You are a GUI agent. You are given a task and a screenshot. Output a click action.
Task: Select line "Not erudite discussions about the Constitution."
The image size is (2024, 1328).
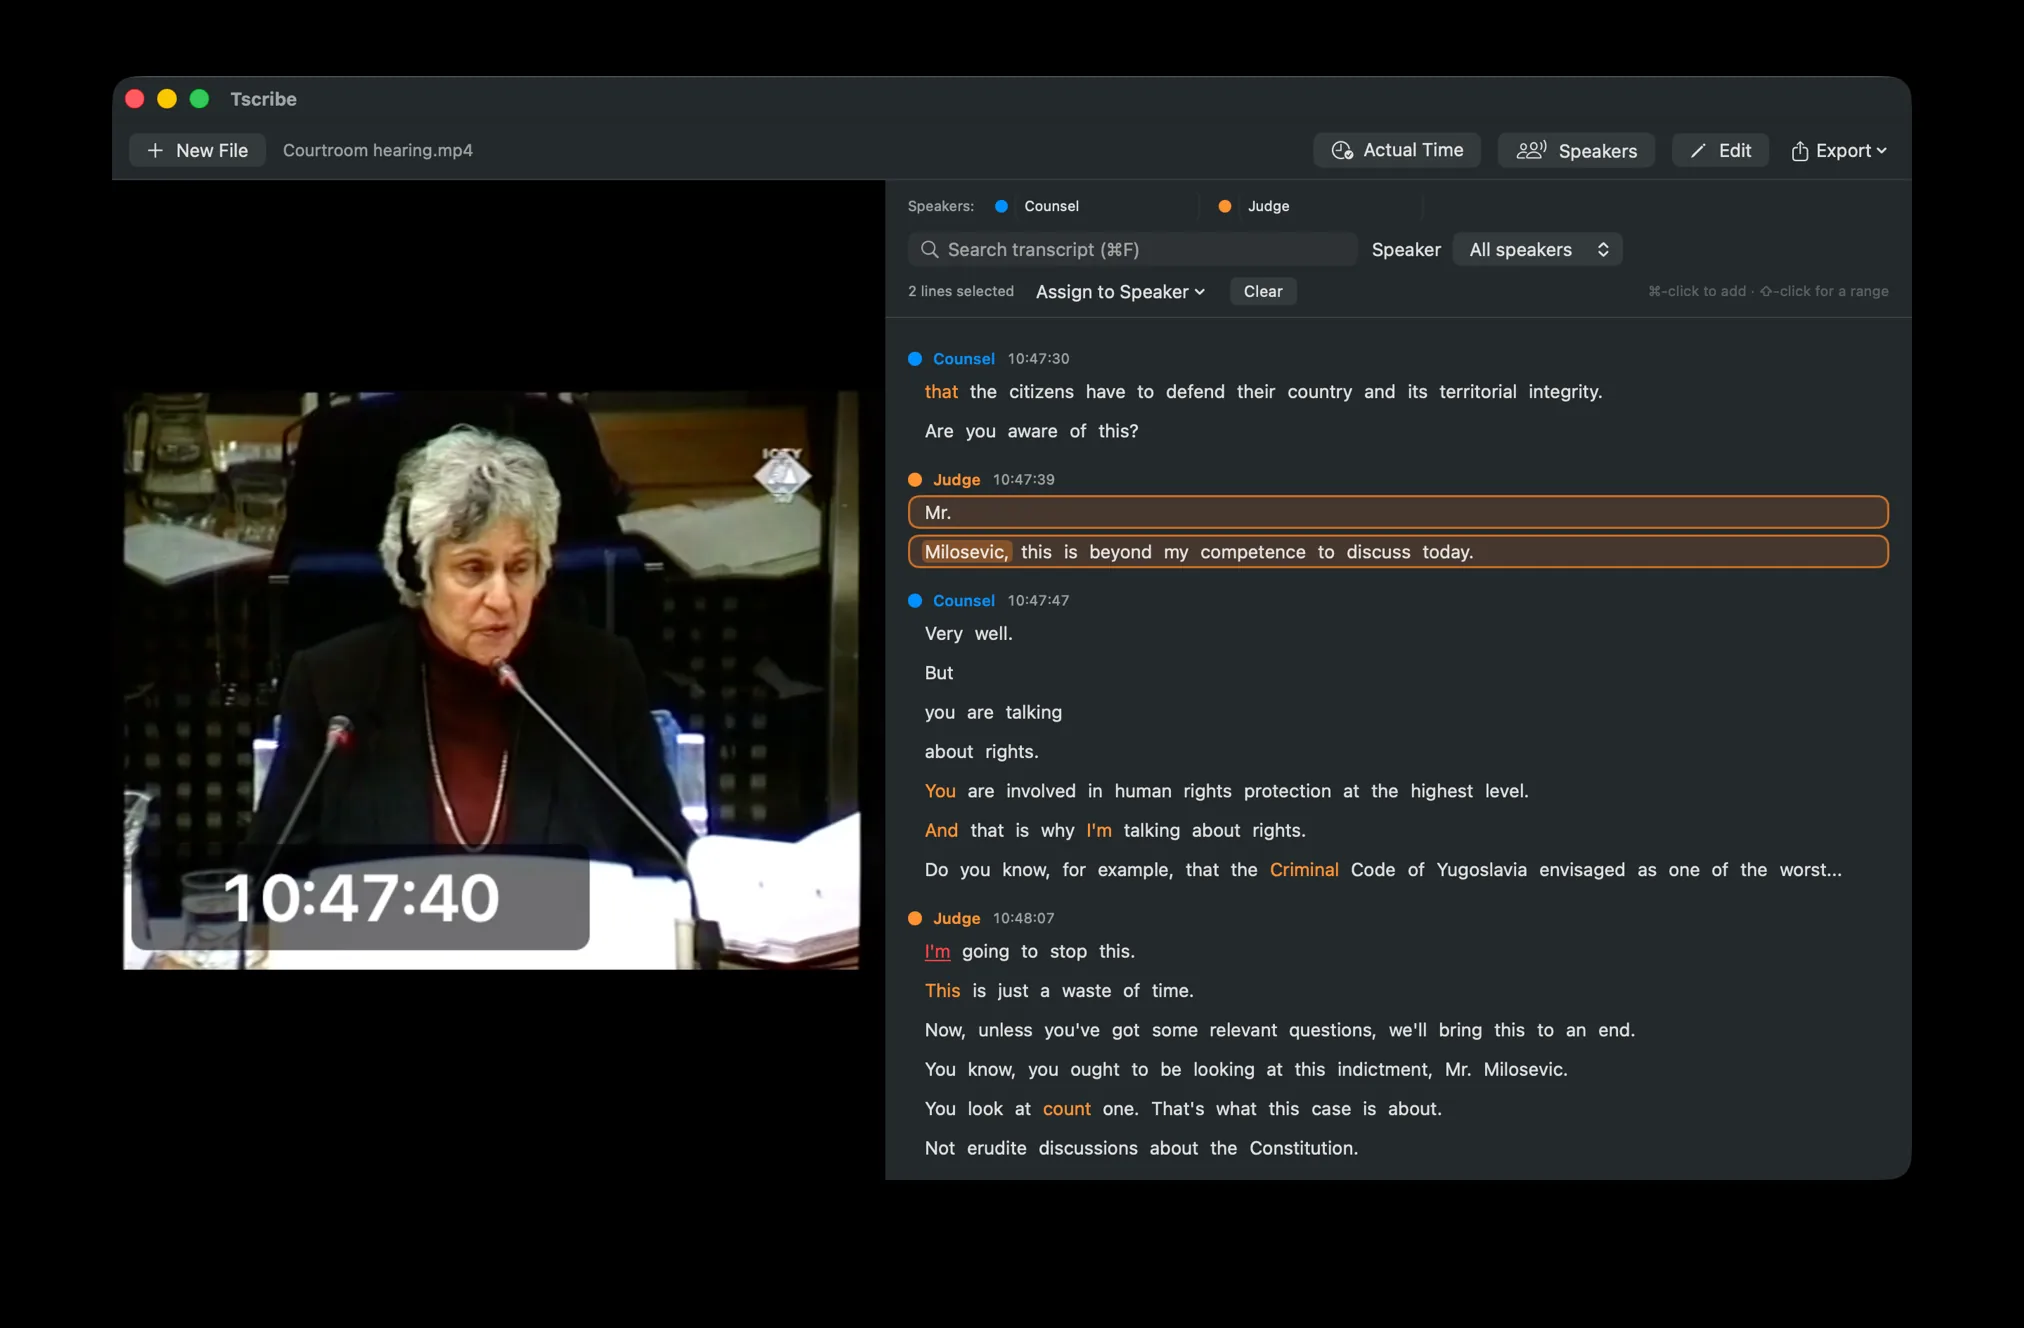pyautogui.click(x=1141, y=1148)
